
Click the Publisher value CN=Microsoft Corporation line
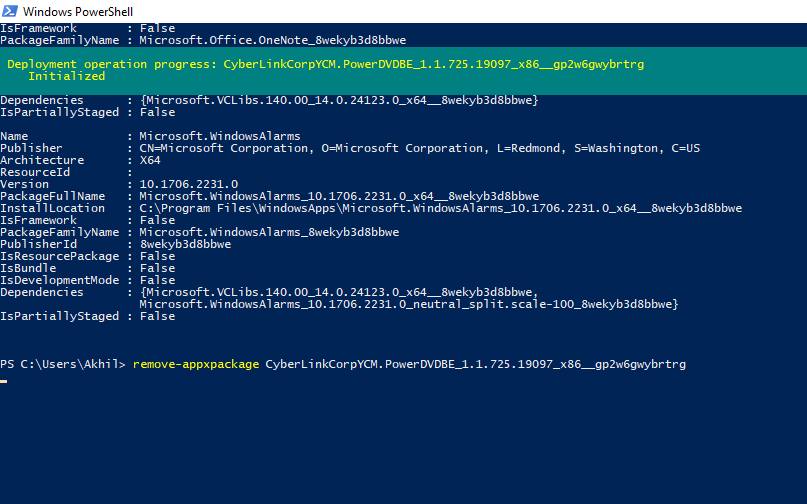point(419,148)
